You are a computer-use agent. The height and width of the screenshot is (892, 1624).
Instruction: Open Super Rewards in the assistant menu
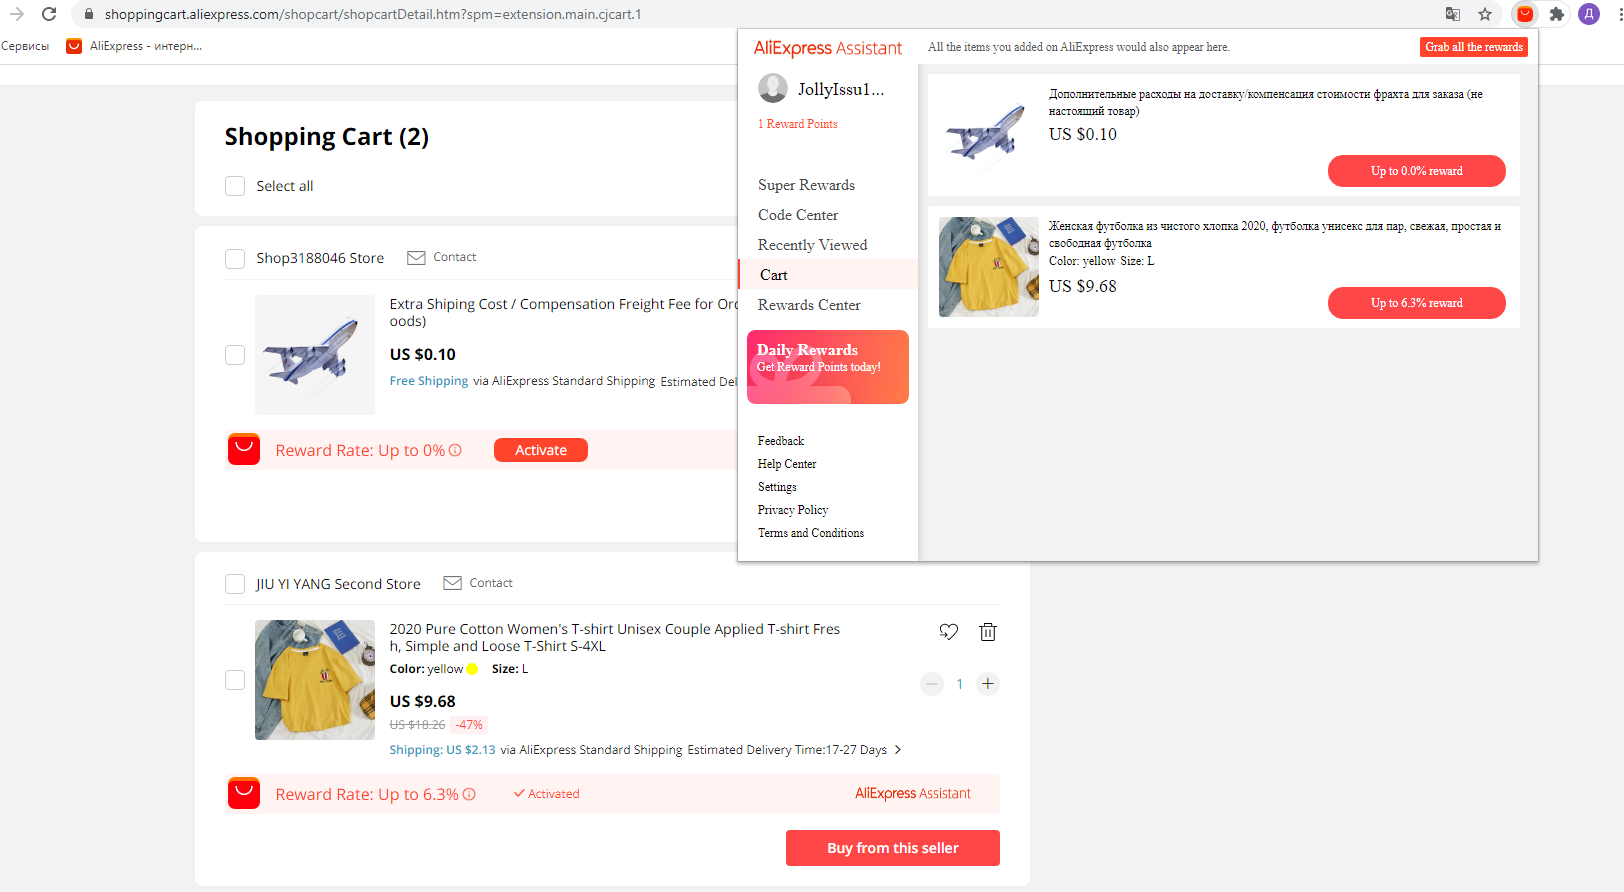[x=807, y=185]
